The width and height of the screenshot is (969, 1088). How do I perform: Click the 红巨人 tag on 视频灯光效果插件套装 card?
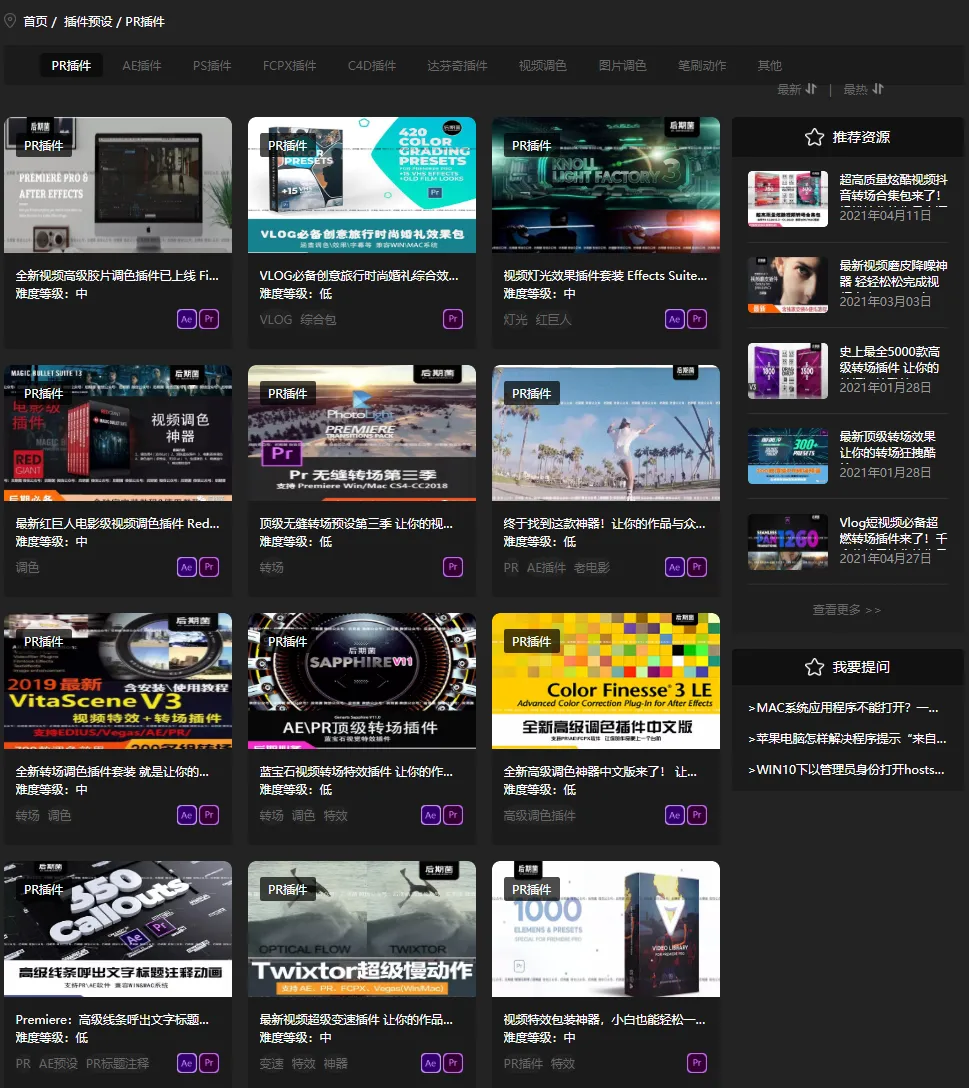pos(553,320)
